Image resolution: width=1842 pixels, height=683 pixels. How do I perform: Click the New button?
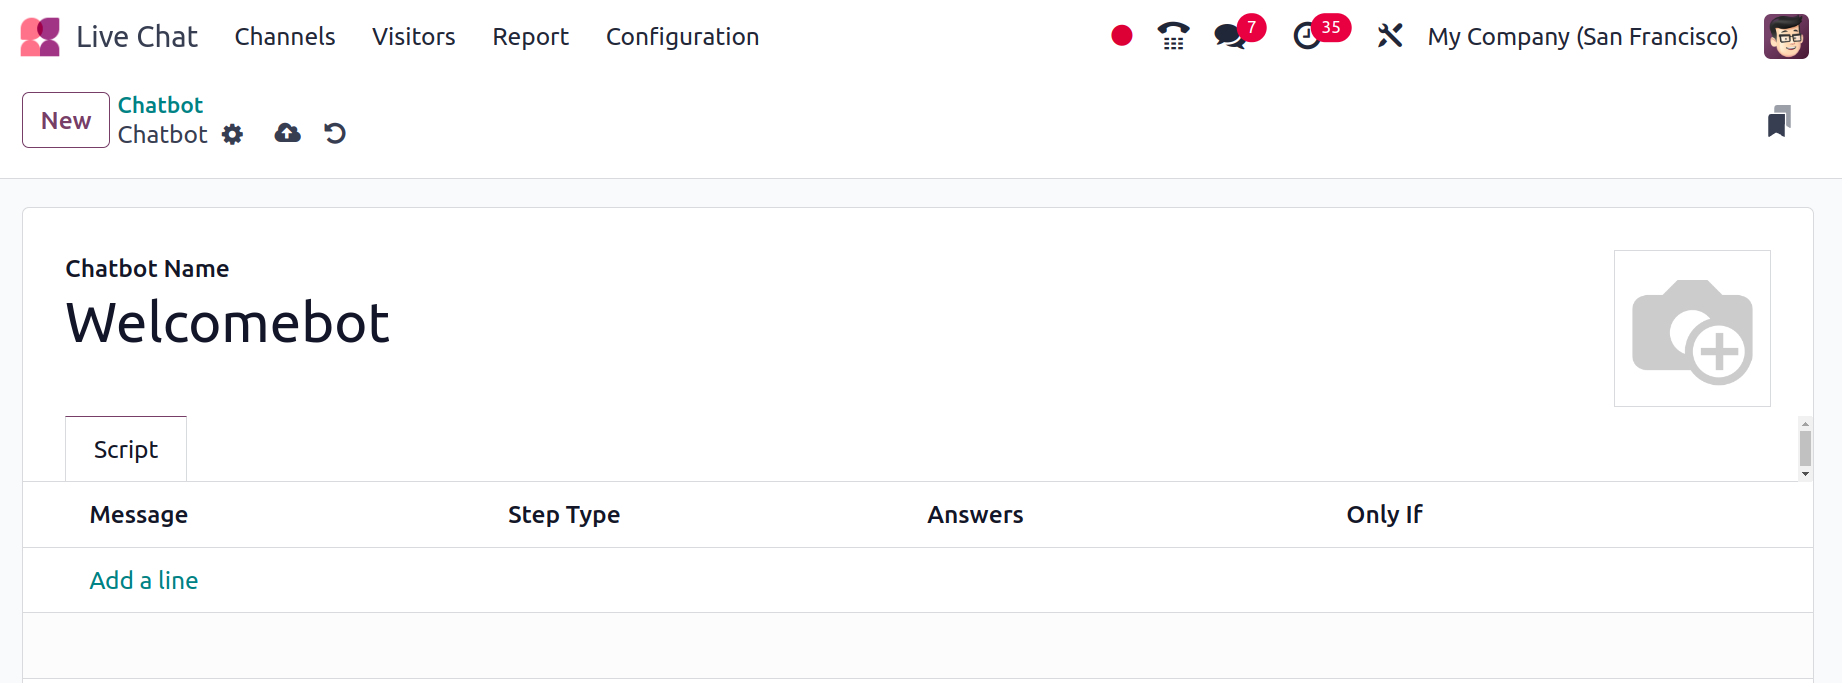click(66, 120)
